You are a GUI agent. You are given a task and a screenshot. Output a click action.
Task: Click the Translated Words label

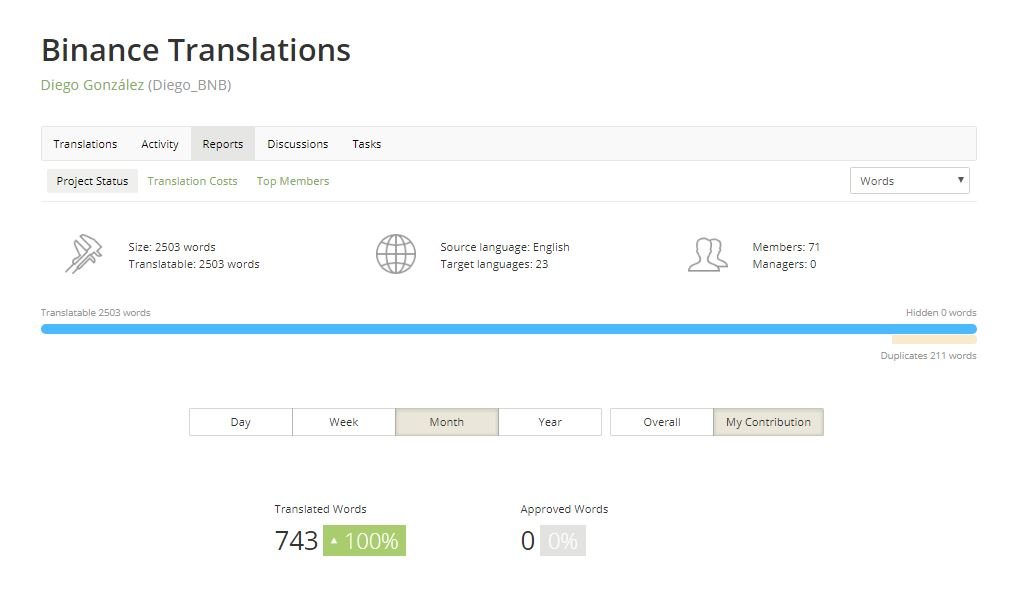tap(320, 509)
